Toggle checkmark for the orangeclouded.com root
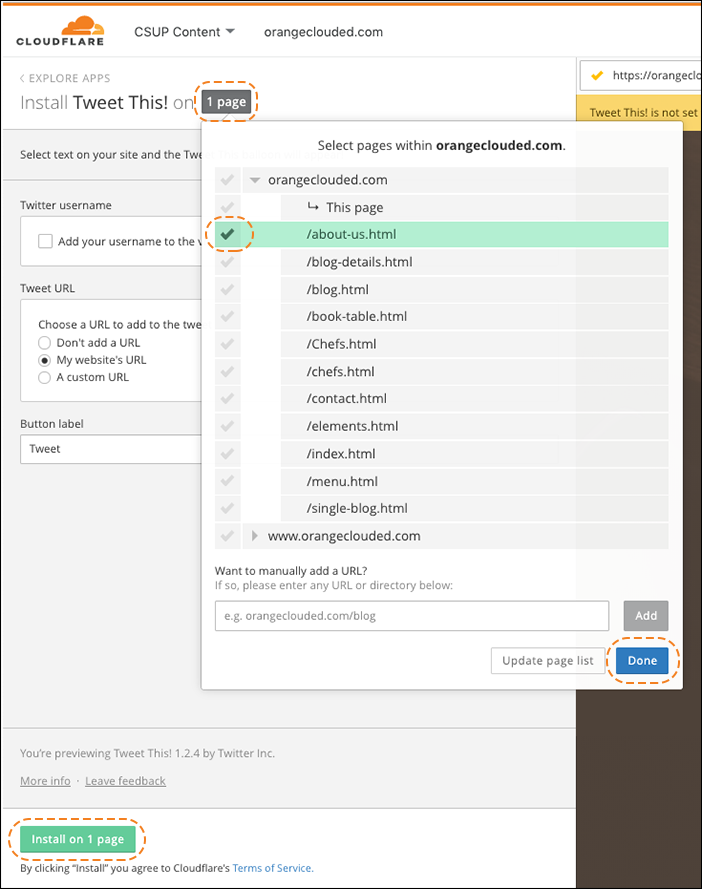The image size is (702, 889). click(228, 180)
